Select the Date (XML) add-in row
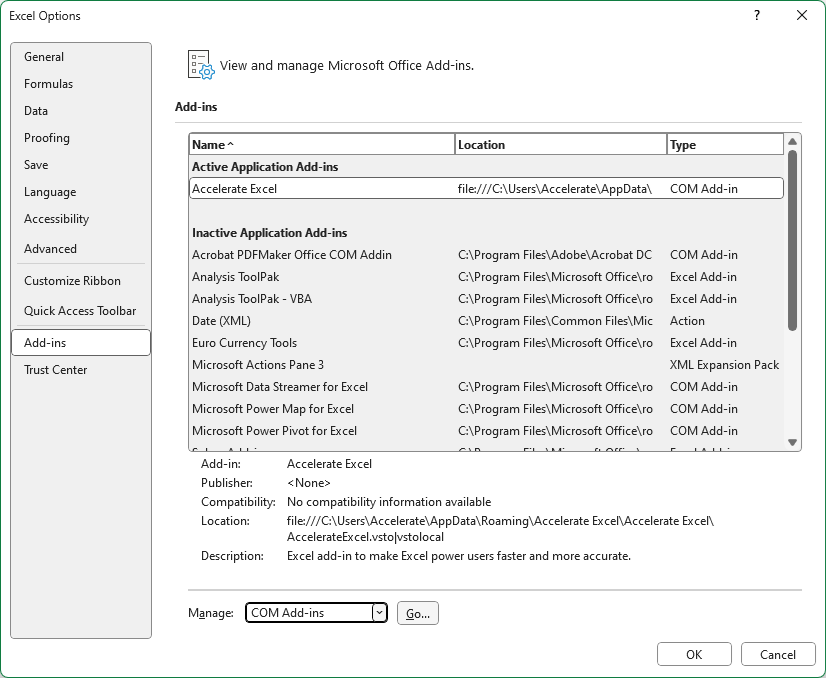 [486, 321]
